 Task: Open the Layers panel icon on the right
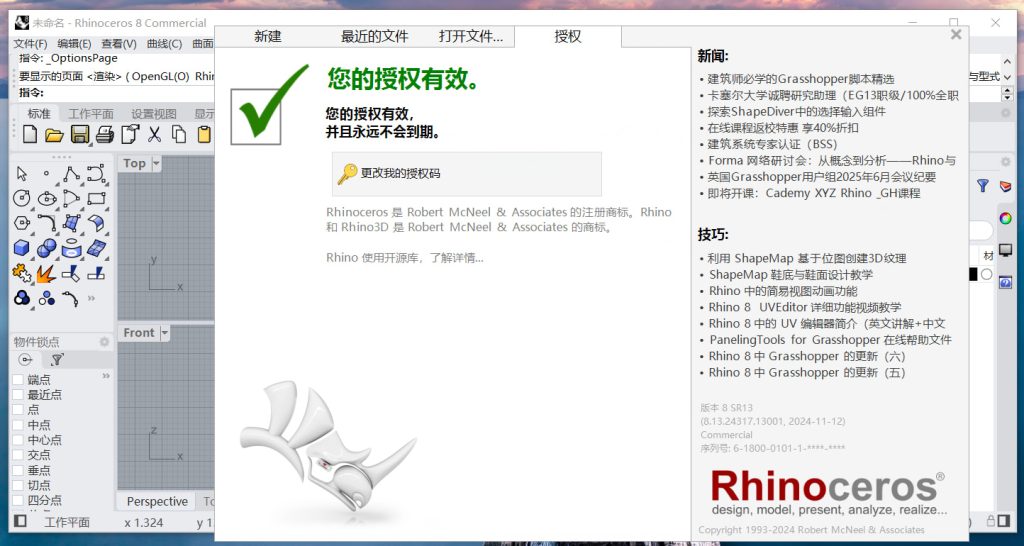(x=1005, y=187)
